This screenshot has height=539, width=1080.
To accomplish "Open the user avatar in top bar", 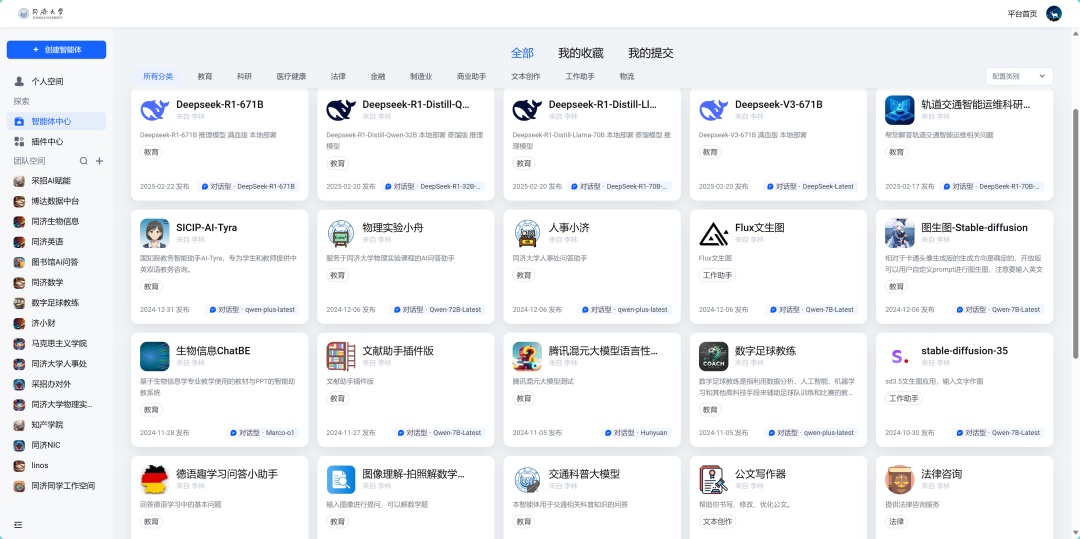I will [x=1053, y=13].
